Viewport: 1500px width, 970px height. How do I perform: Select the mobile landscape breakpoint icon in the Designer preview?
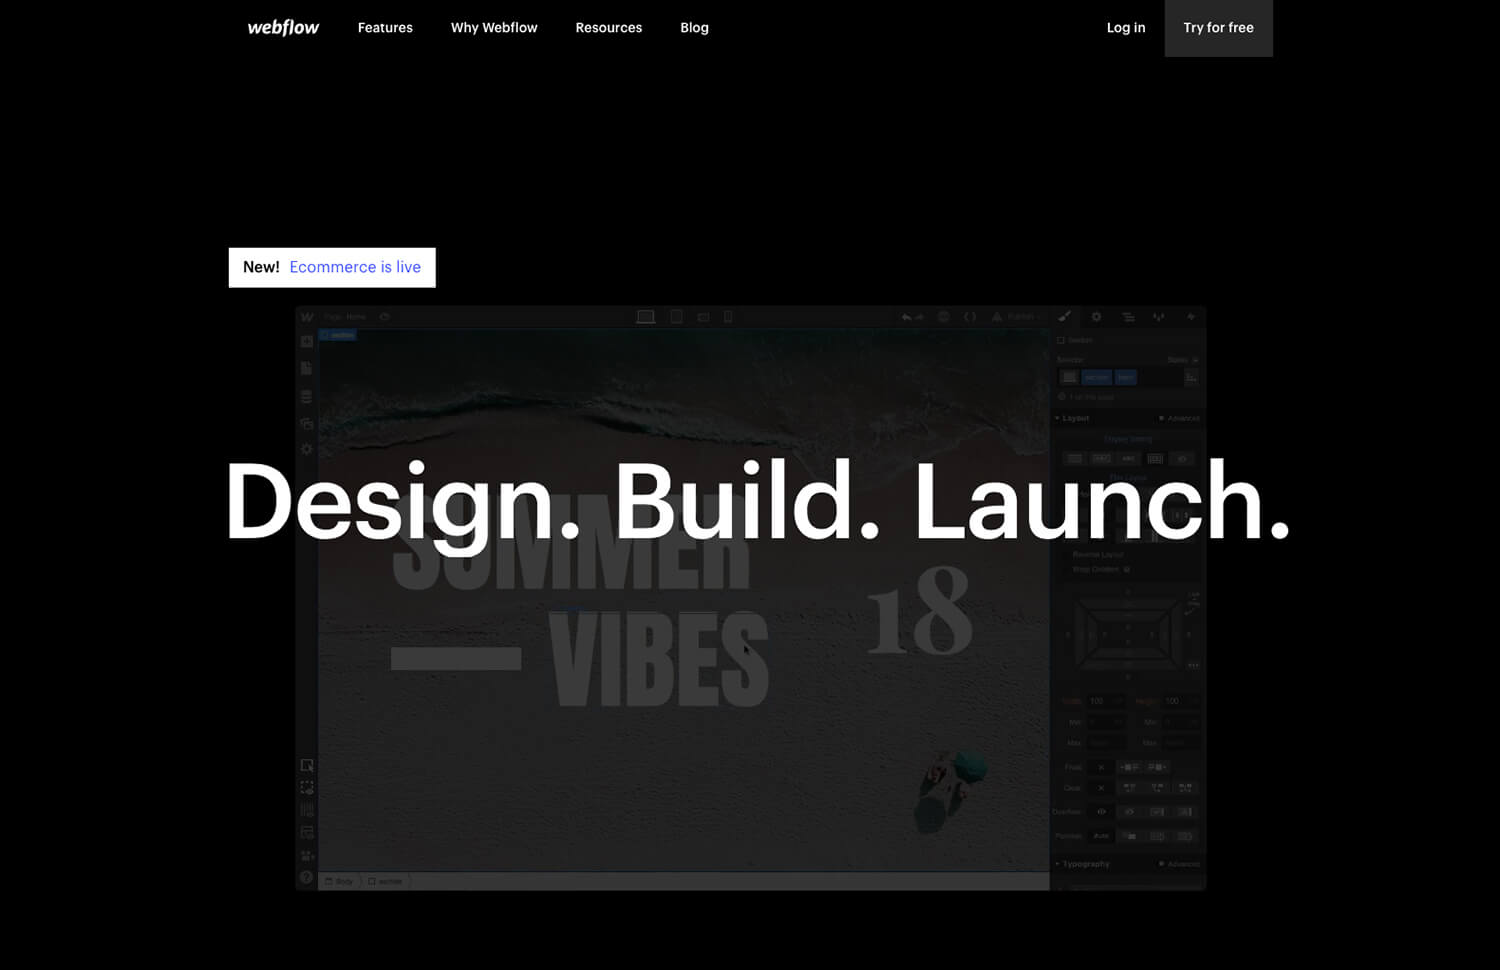click(703, 317)
